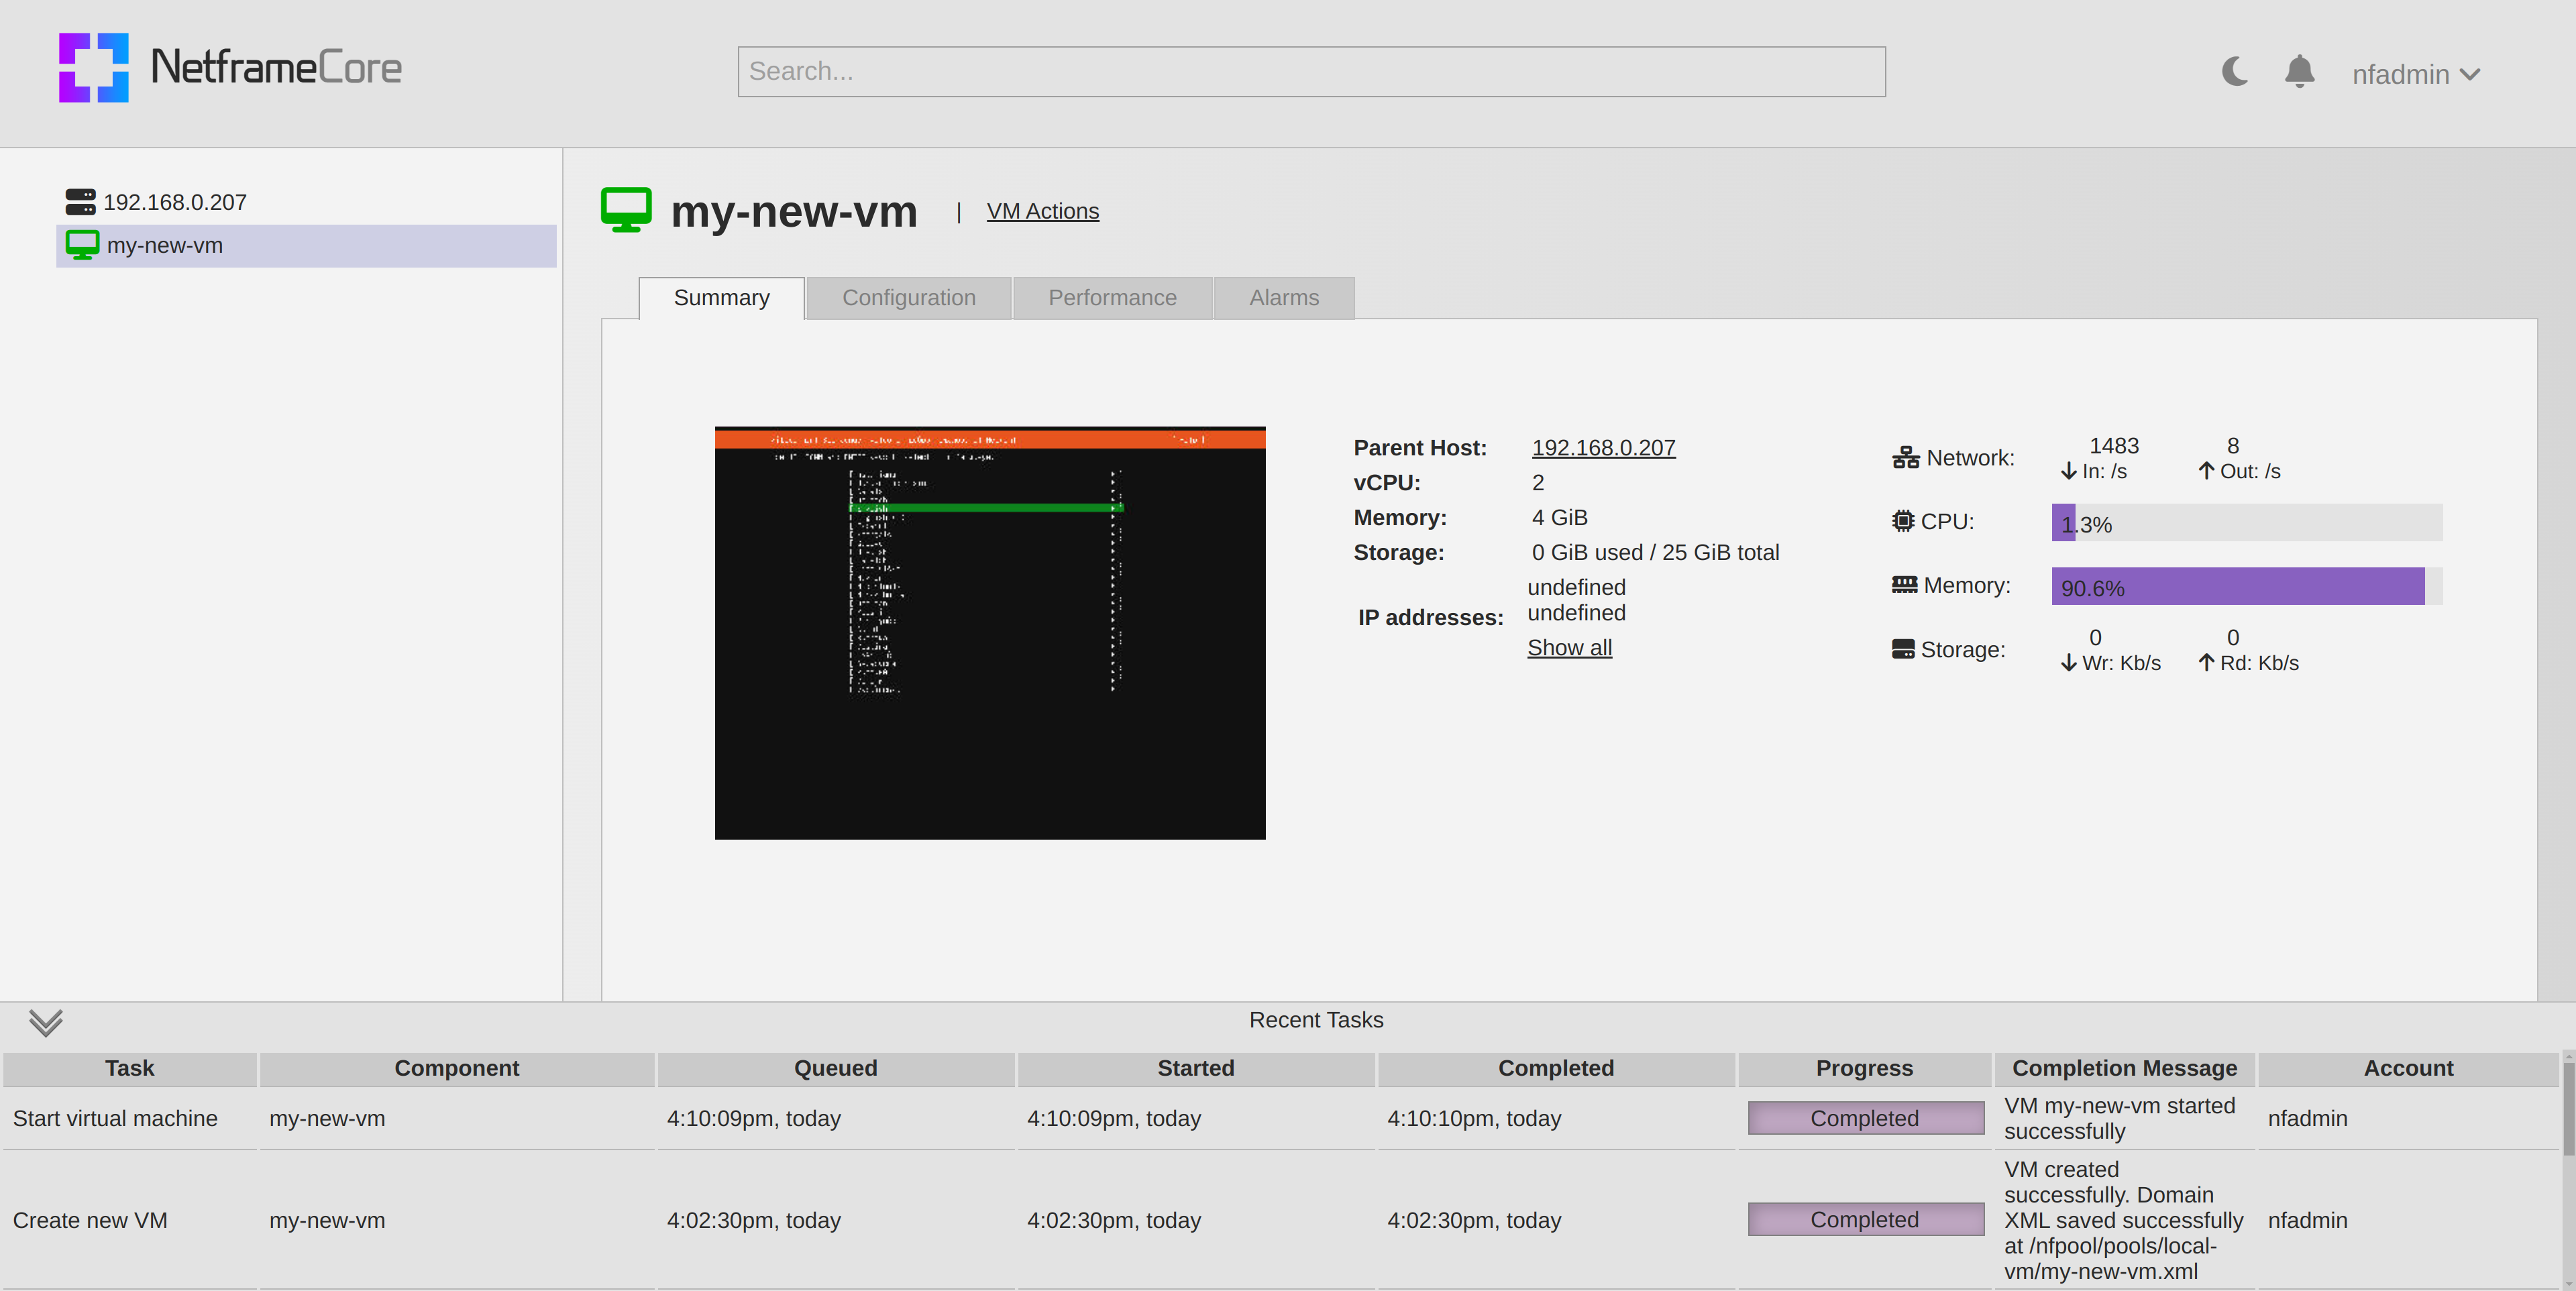Click Completed progress bar for Start virtual machine
The width and height of the screenshot is (2576, 1291).
1865,1119
